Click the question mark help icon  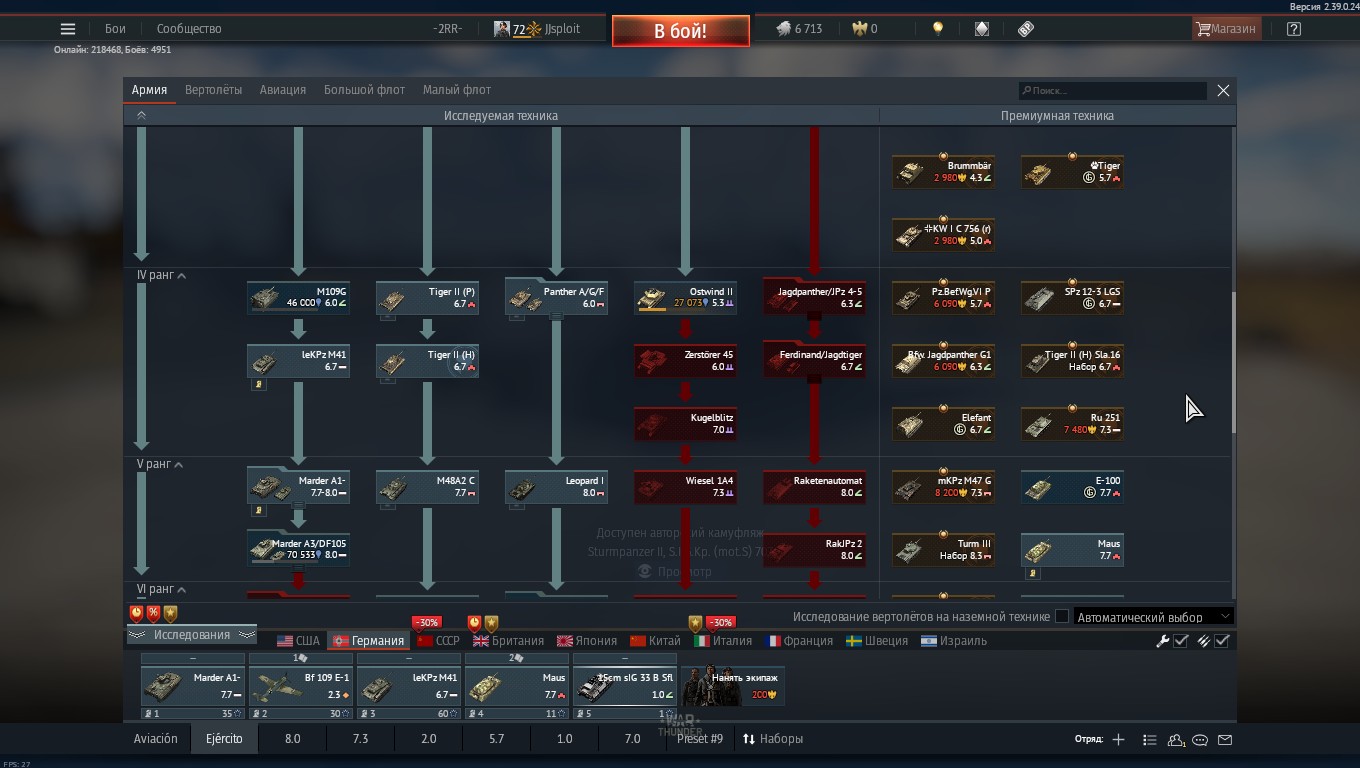tap(1293, 29)
